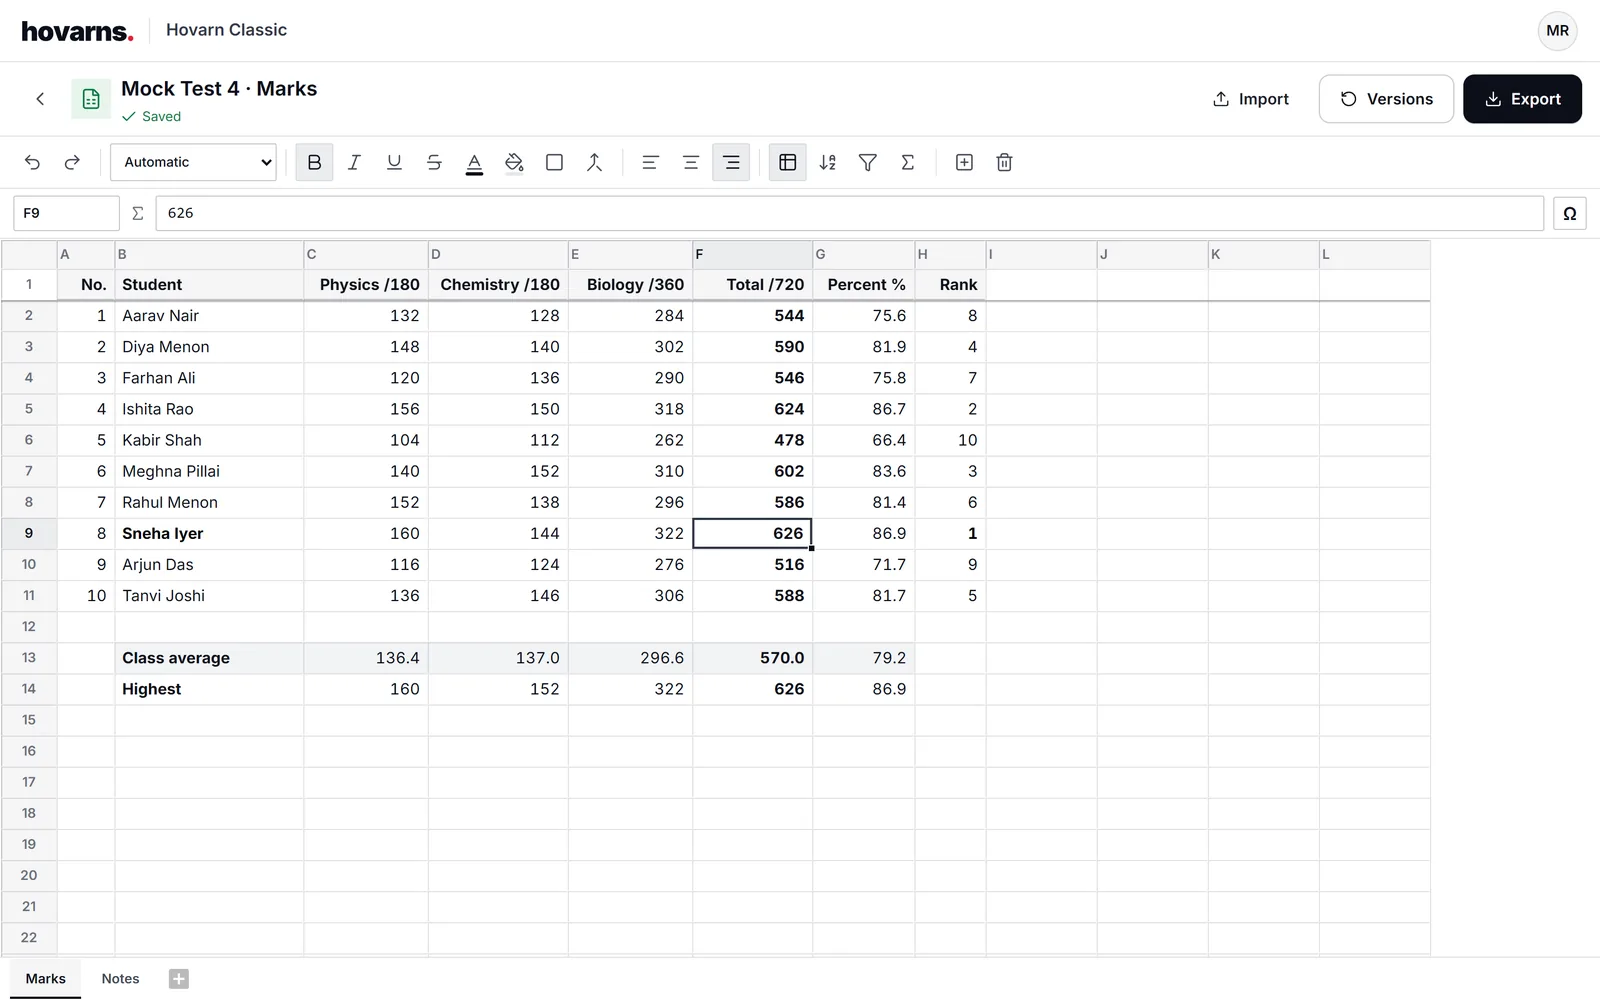Click the Import button

1250,99
